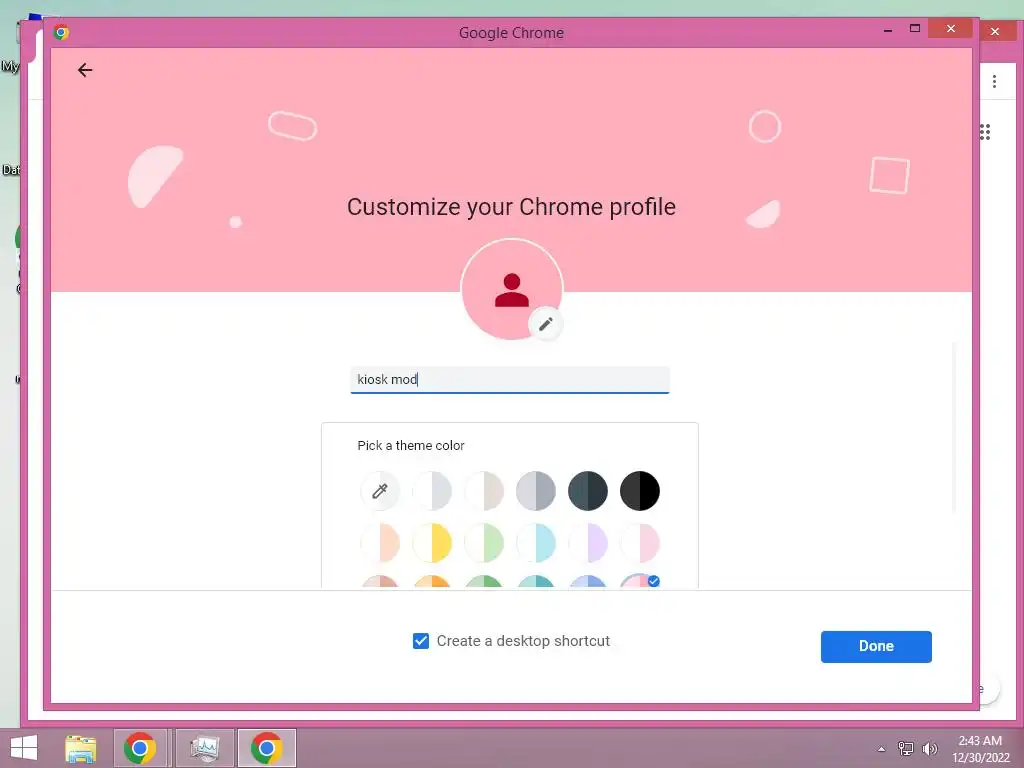Click the active Chrome taskbar icon
Screen dimensions: 1024x768
pos(266,748)
